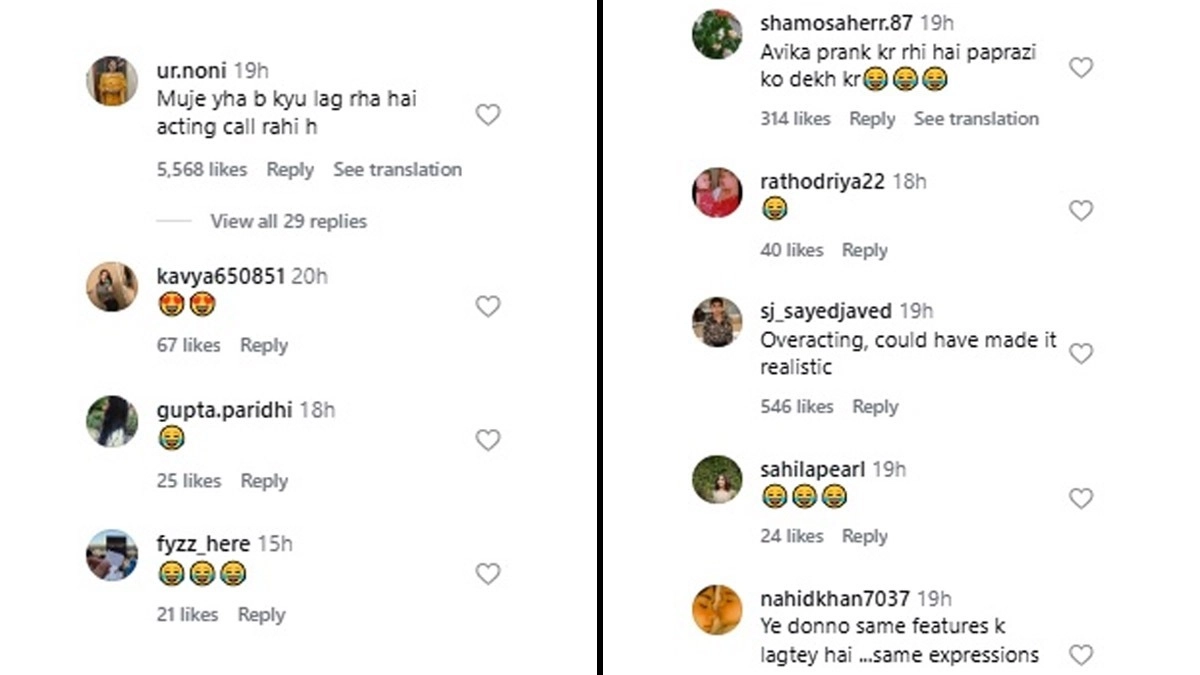View 5,568 likes on ur.noni's comment

pyautogui.click(x=202, y=170)
